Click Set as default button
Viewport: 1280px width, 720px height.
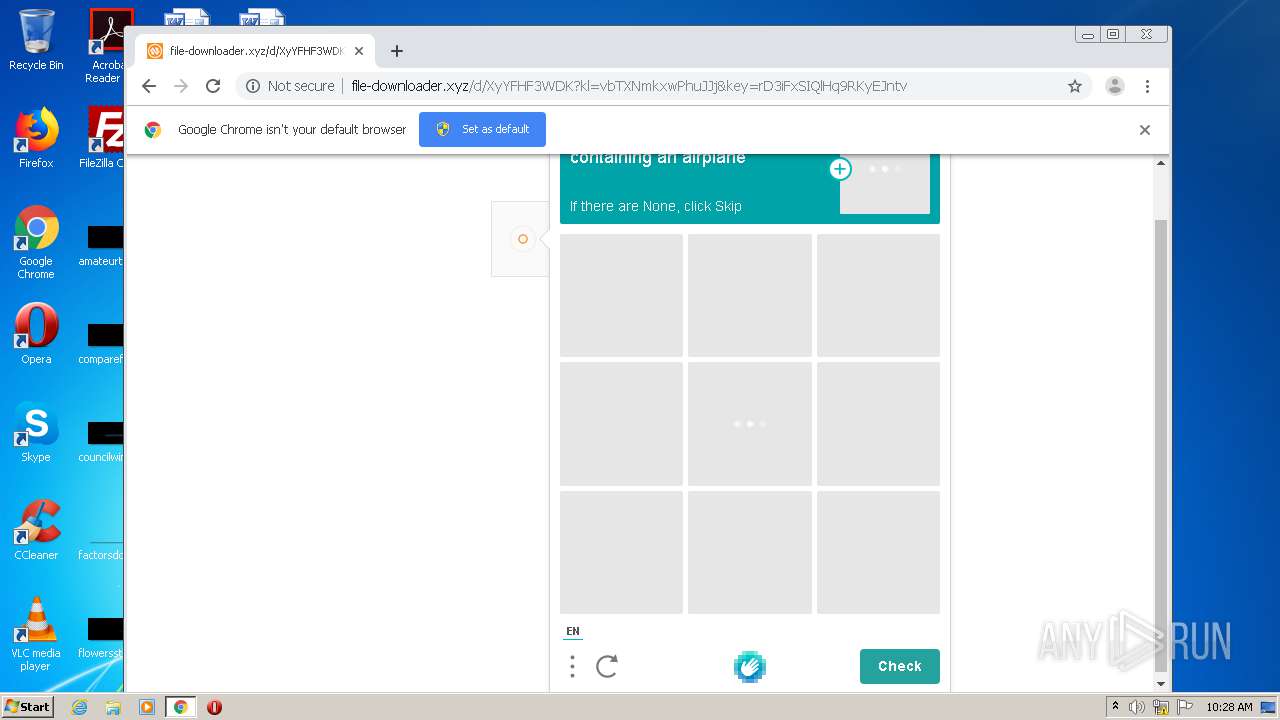click(482, 129)
